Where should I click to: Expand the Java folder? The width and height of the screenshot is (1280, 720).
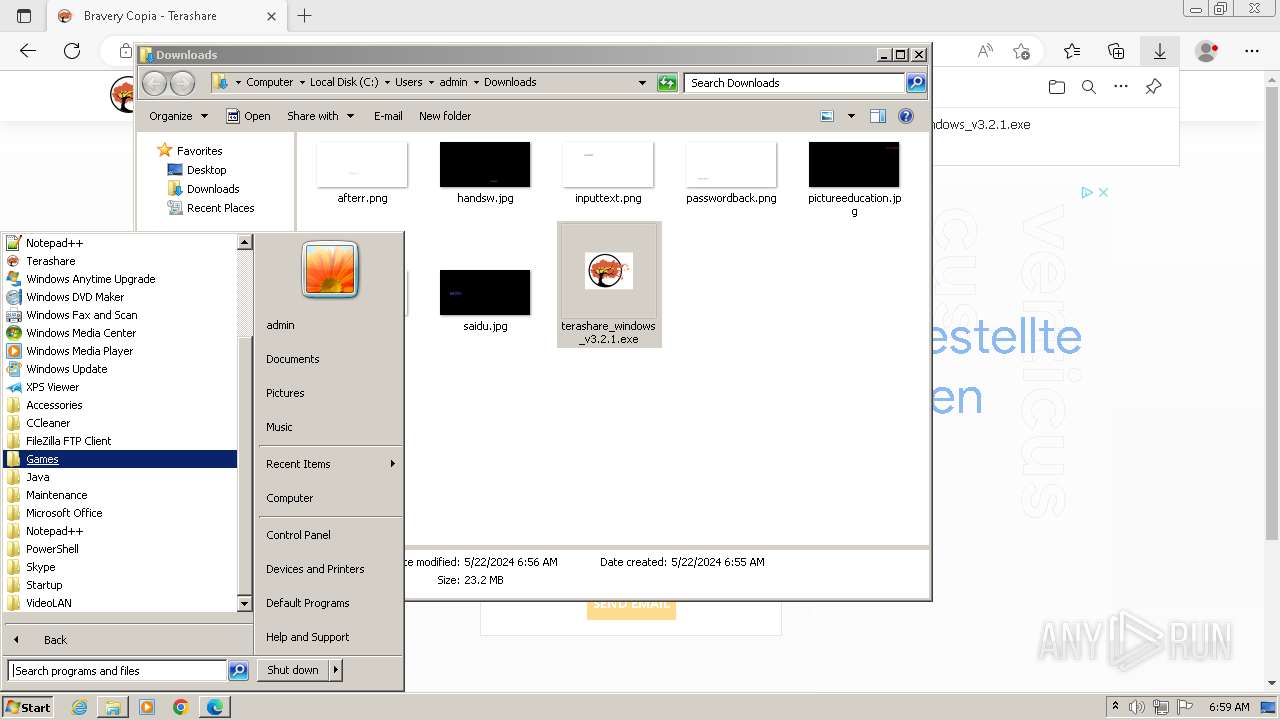click(x=38, y=477)
